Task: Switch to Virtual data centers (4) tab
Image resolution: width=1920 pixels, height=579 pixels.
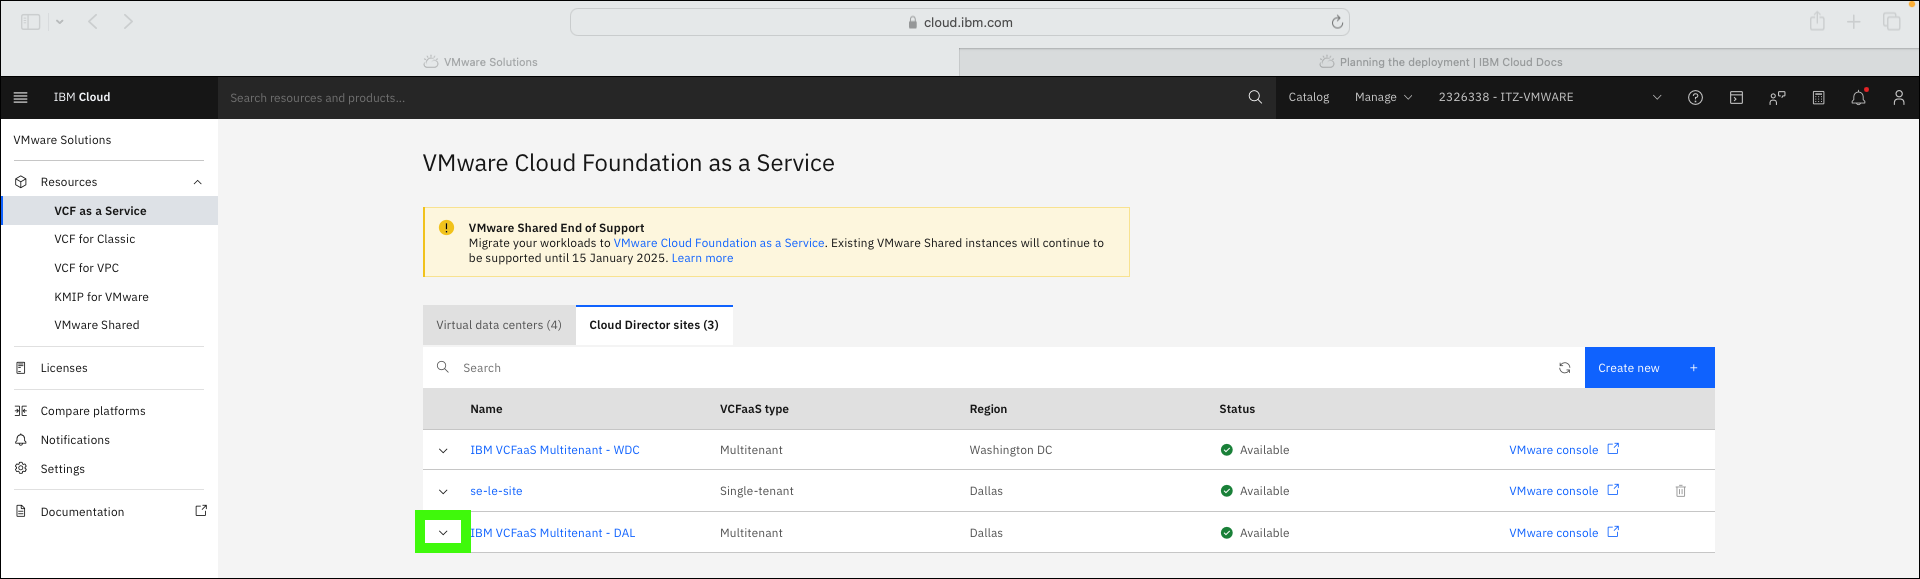Action: 499,325
